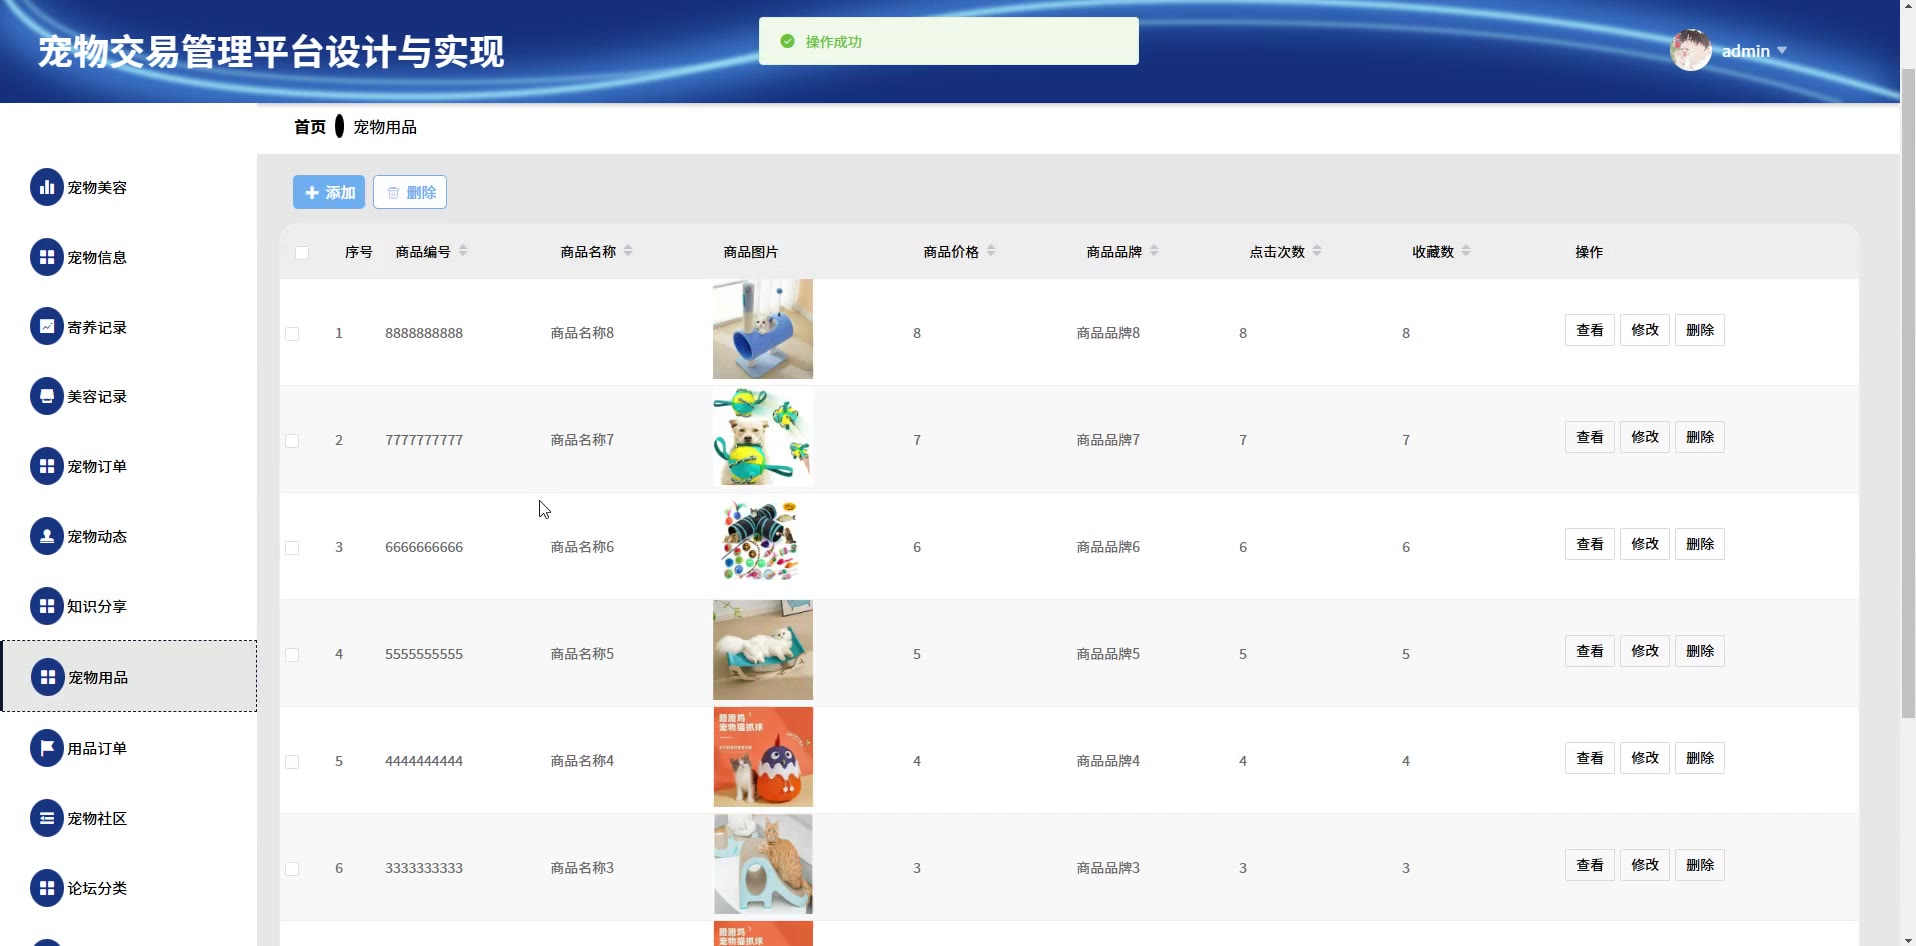Open the cat hammock image for 商品名称5
This screenshot has height=946, width=1916.
tap(763, 650)
